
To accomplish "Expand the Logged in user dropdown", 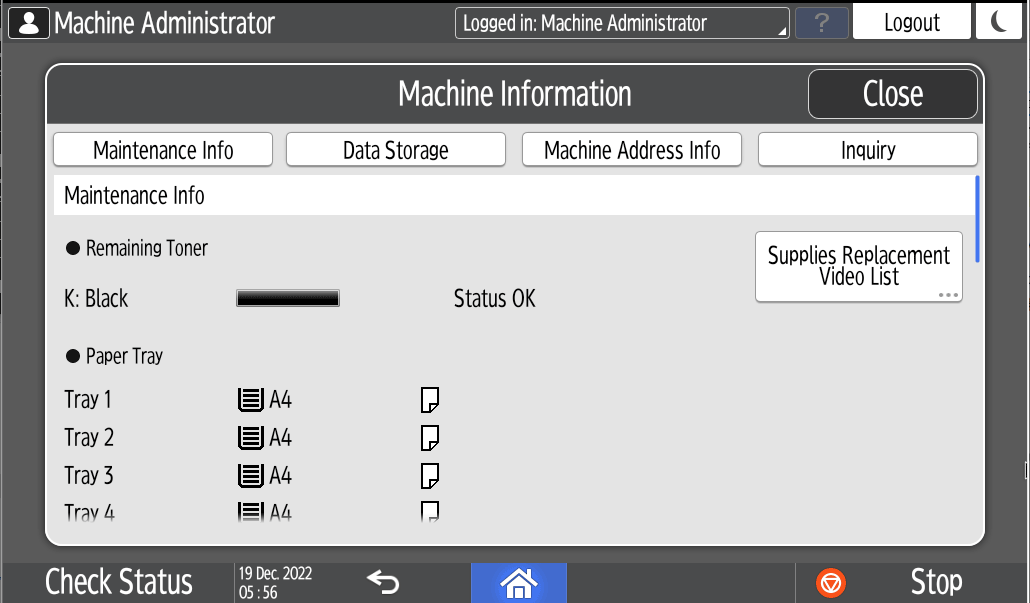I will (x=621, y=23).
